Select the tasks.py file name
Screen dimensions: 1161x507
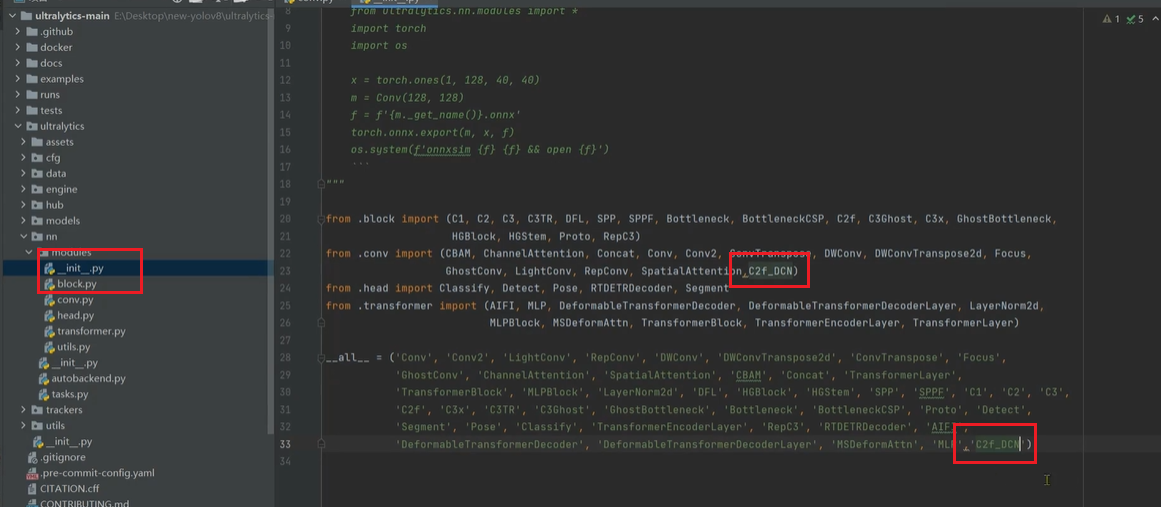pos(70,394)
